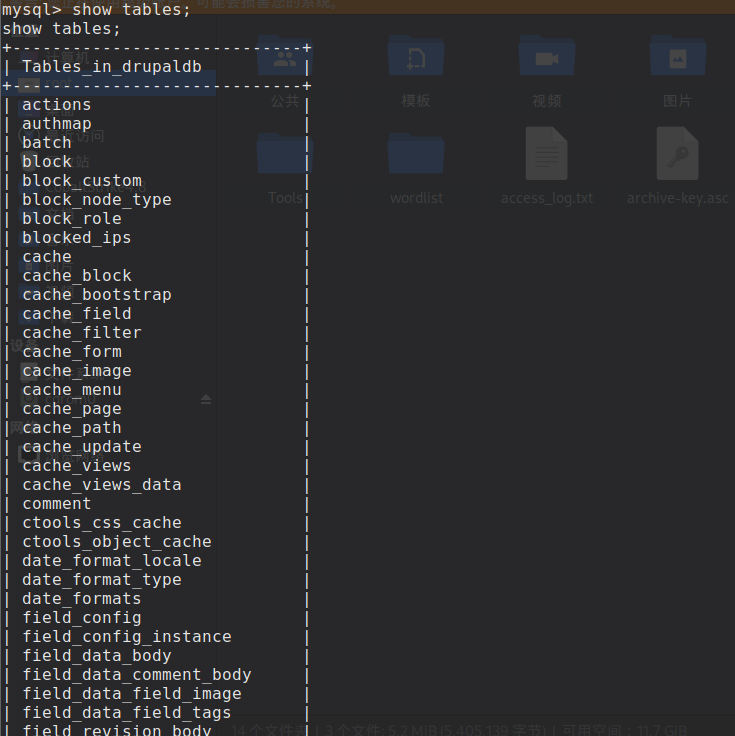Click the 'cache_menu' table row
Screen dimensions: 735x736
click(x=156, y=390)
